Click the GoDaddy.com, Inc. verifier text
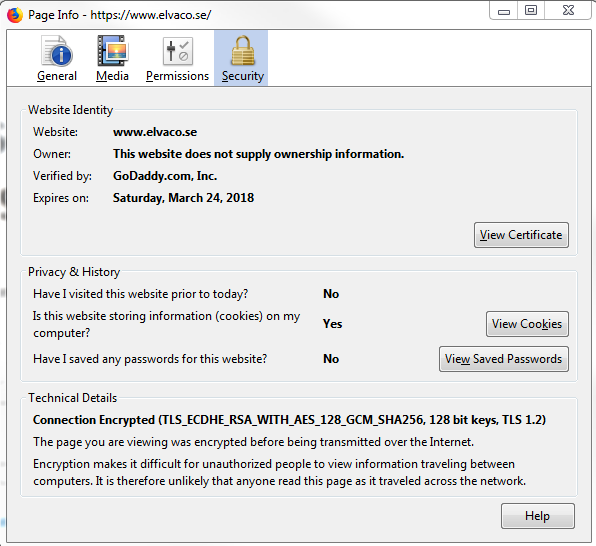Viewport: 596px width, 546px height. tap(165, 176)
